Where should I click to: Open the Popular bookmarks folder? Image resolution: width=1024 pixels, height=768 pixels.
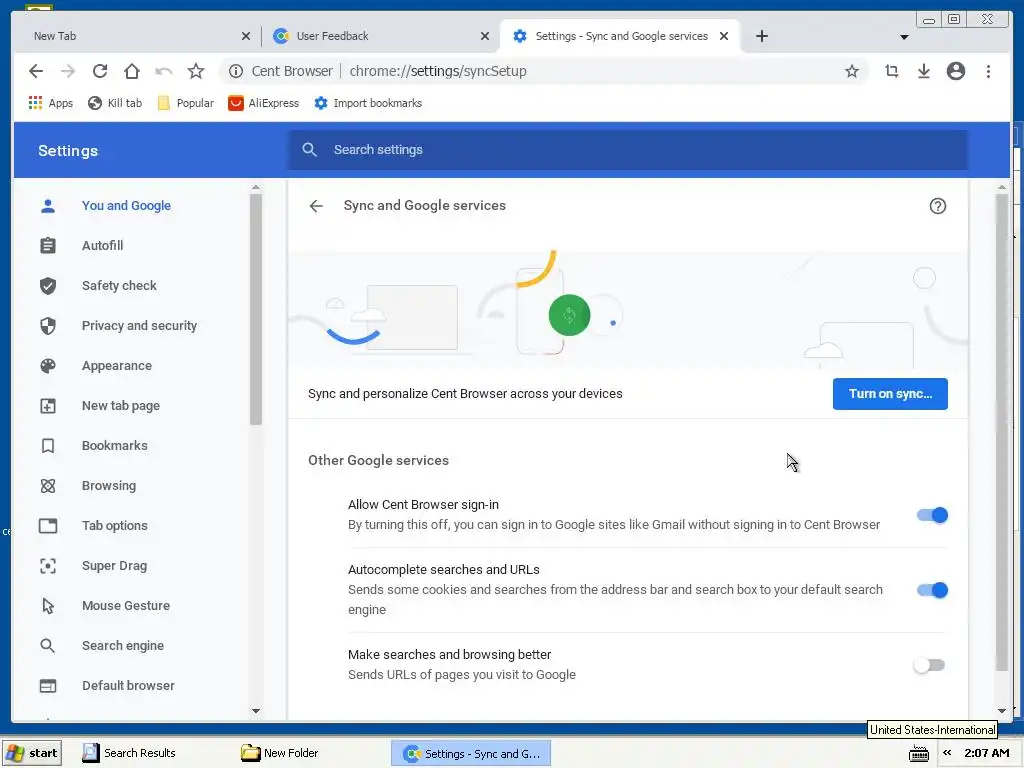click(186, 103)
